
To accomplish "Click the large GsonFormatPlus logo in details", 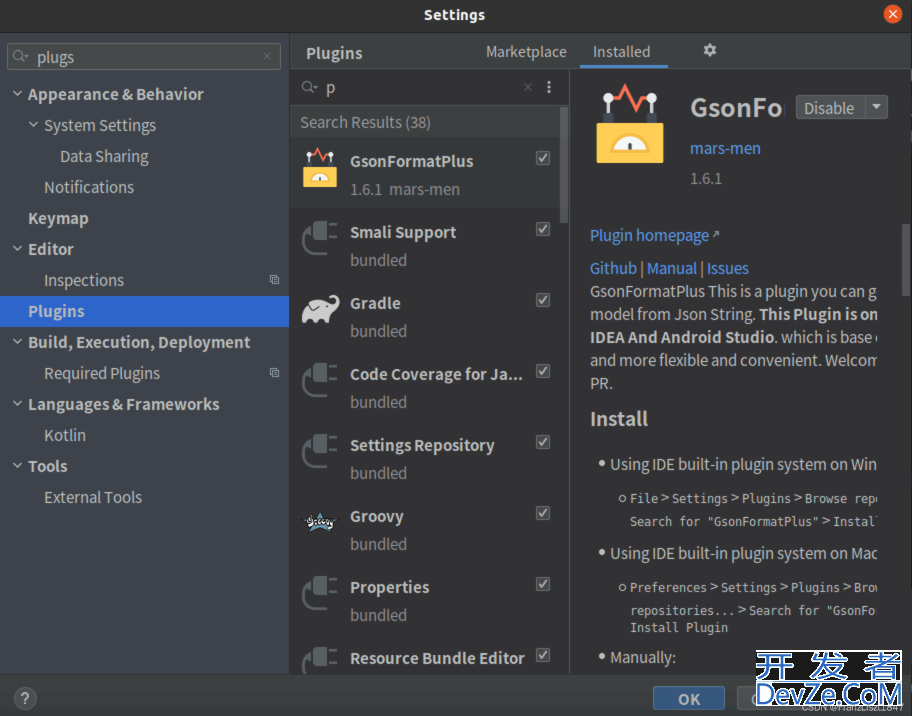I will click(x=630, y=123).
